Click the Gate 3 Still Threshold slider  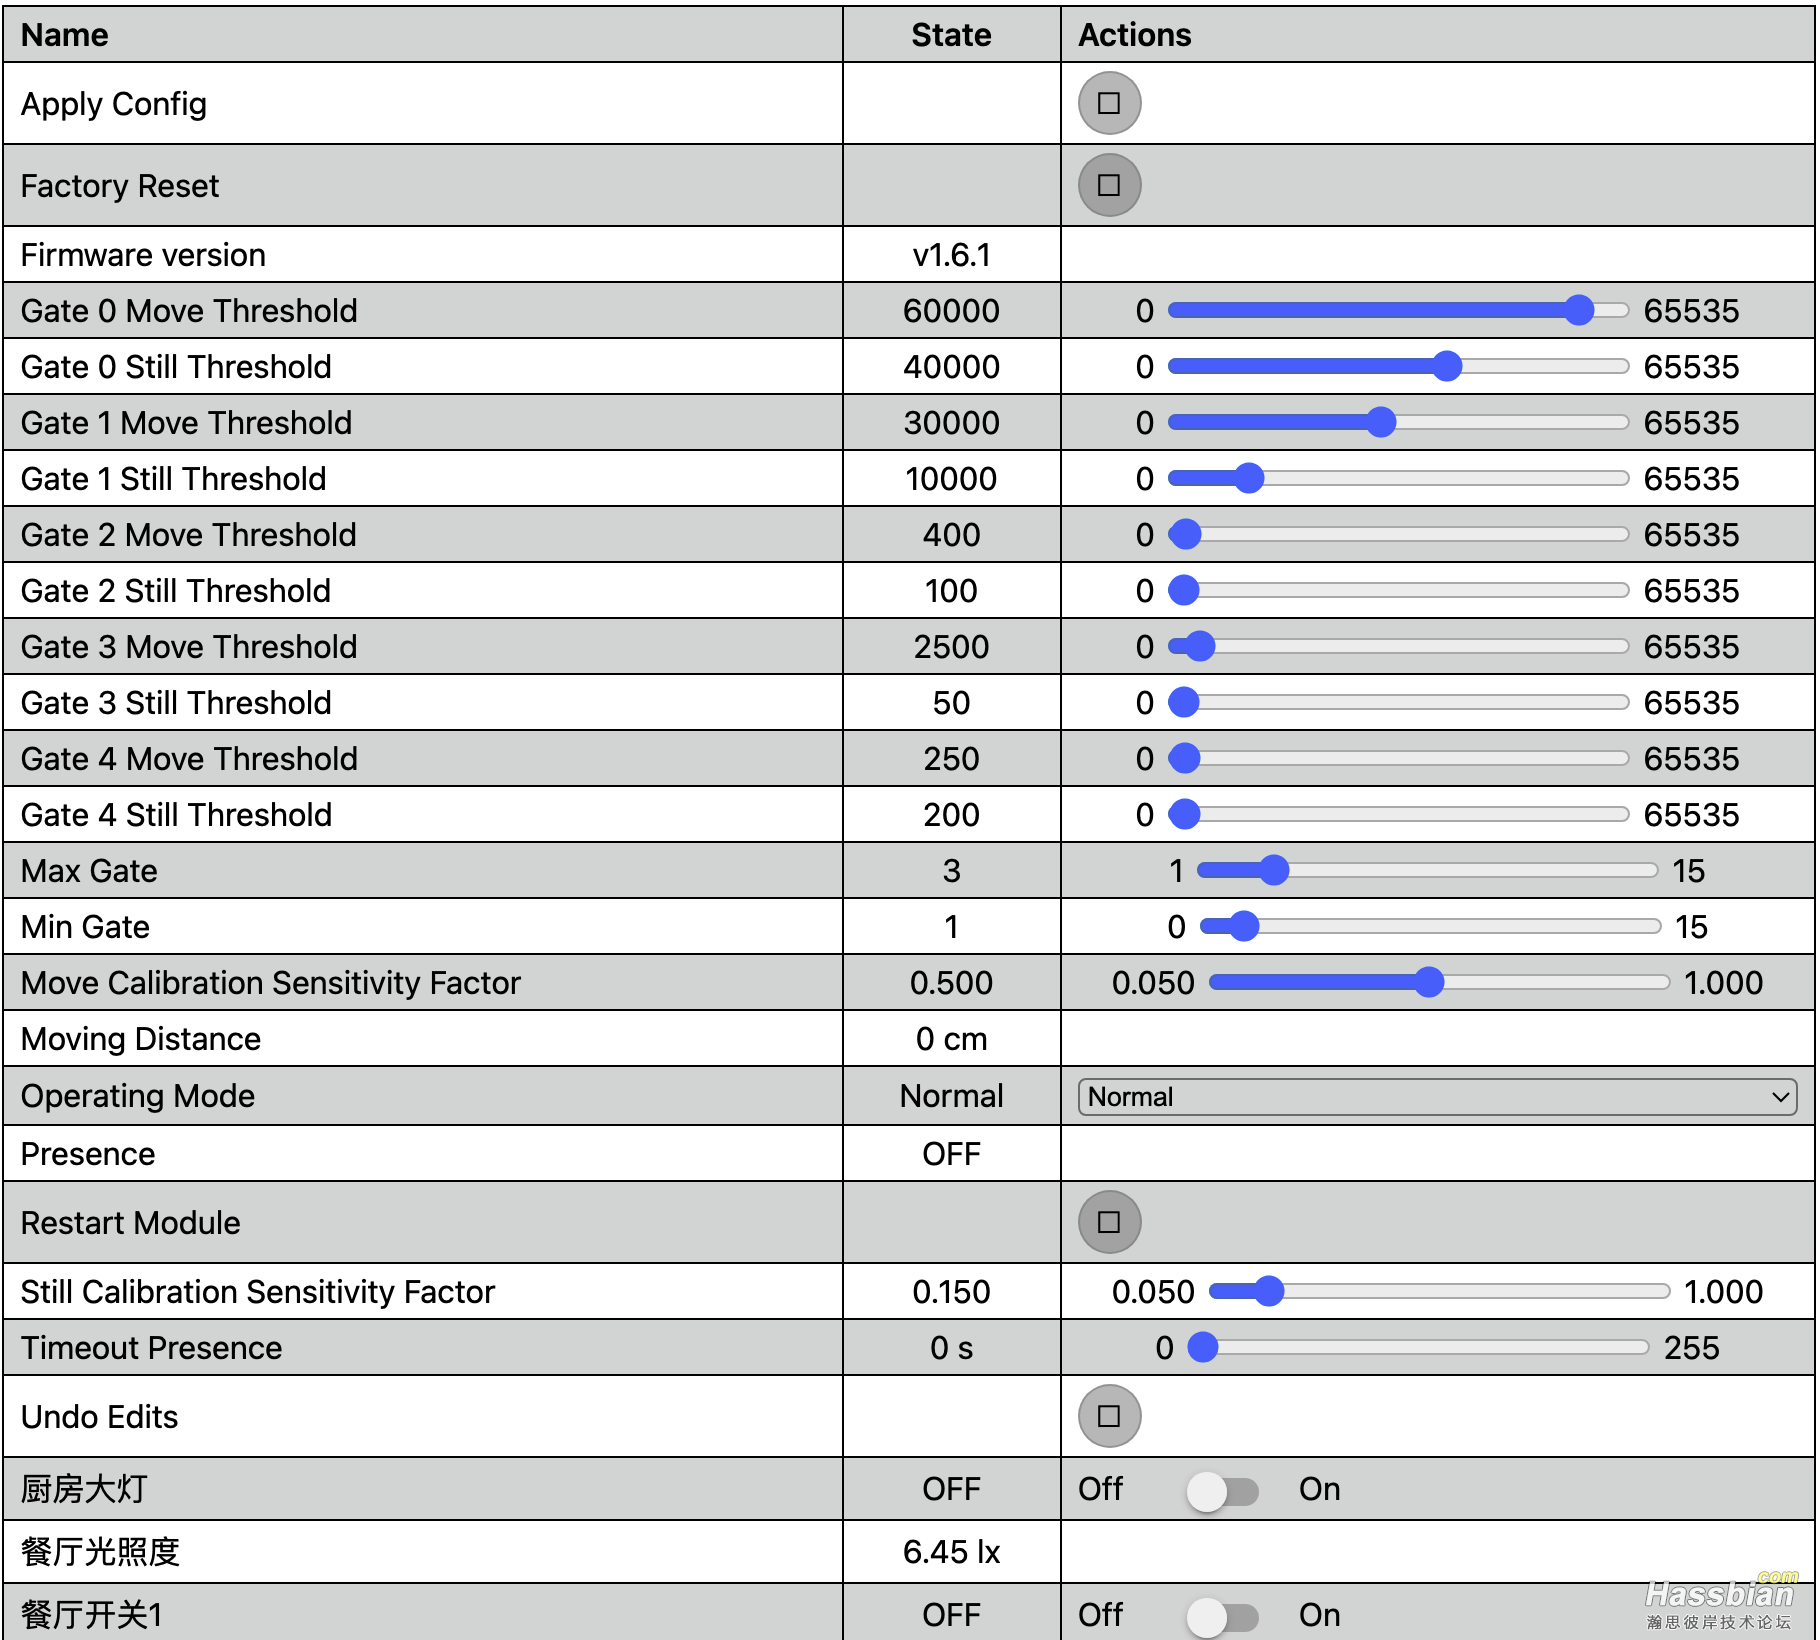pos(1398,702)
